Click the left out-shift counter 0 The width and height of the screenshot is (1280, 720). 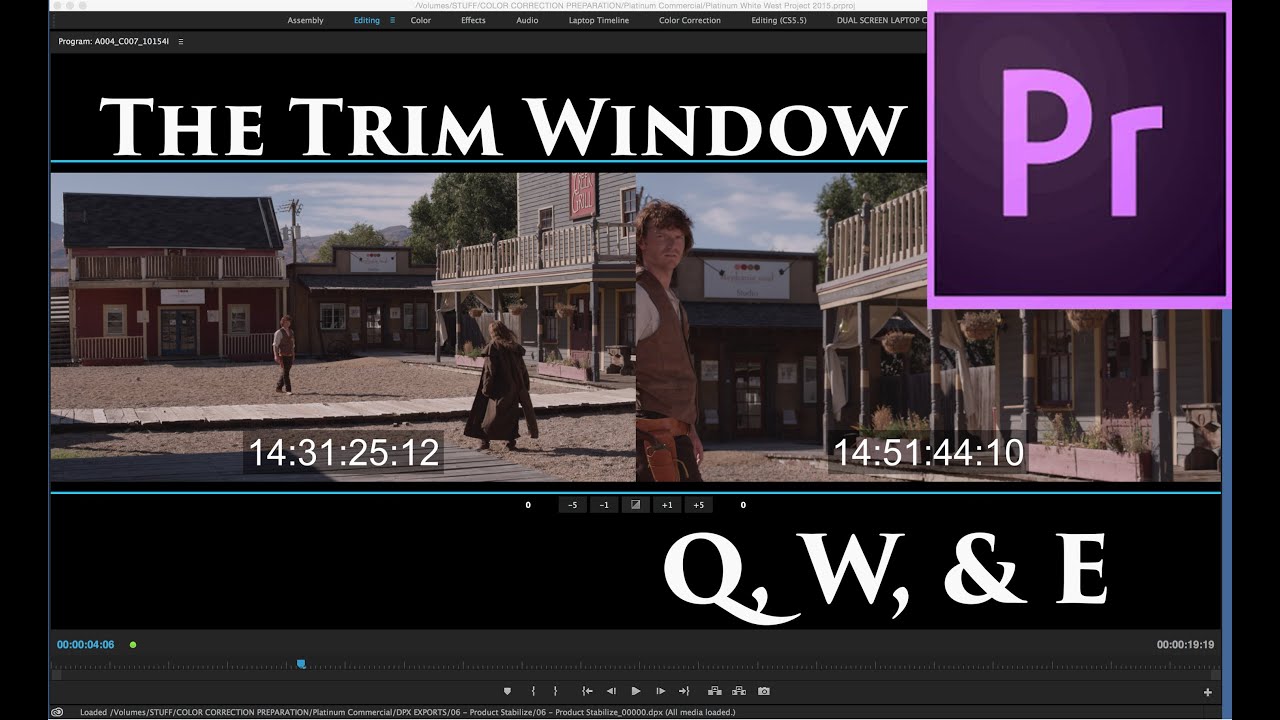coord(528,505)
